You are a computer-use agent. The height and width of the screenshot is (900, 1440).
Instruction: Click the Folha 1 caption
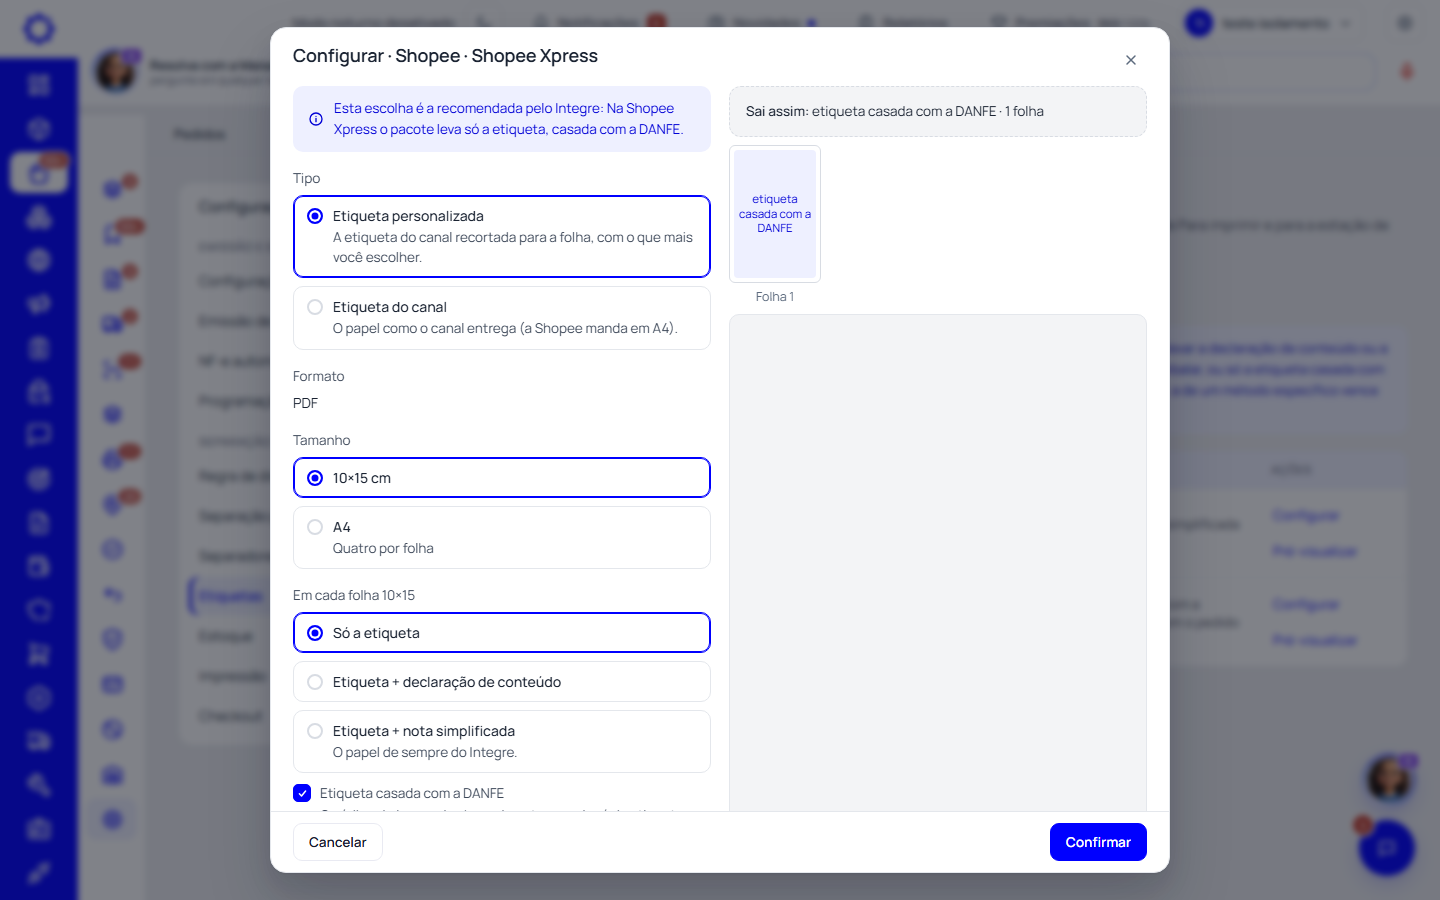[775, 297]
